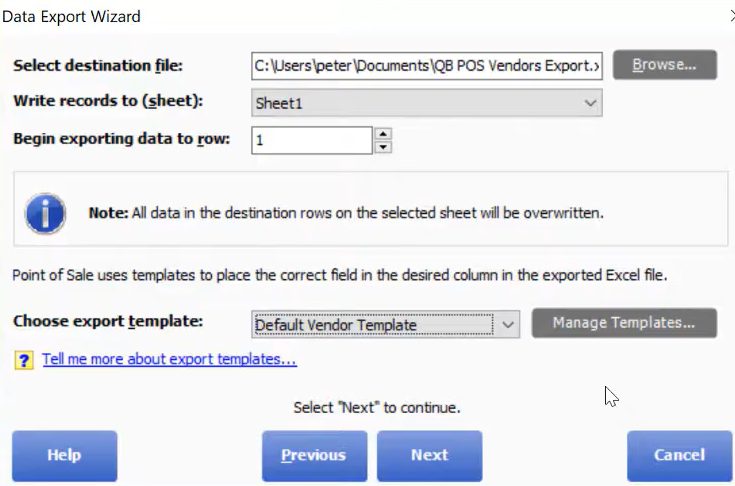Increase the starting row with up arrow
Image resolution: width=735 pixels, height=486 pixels.
click(383, 134)
